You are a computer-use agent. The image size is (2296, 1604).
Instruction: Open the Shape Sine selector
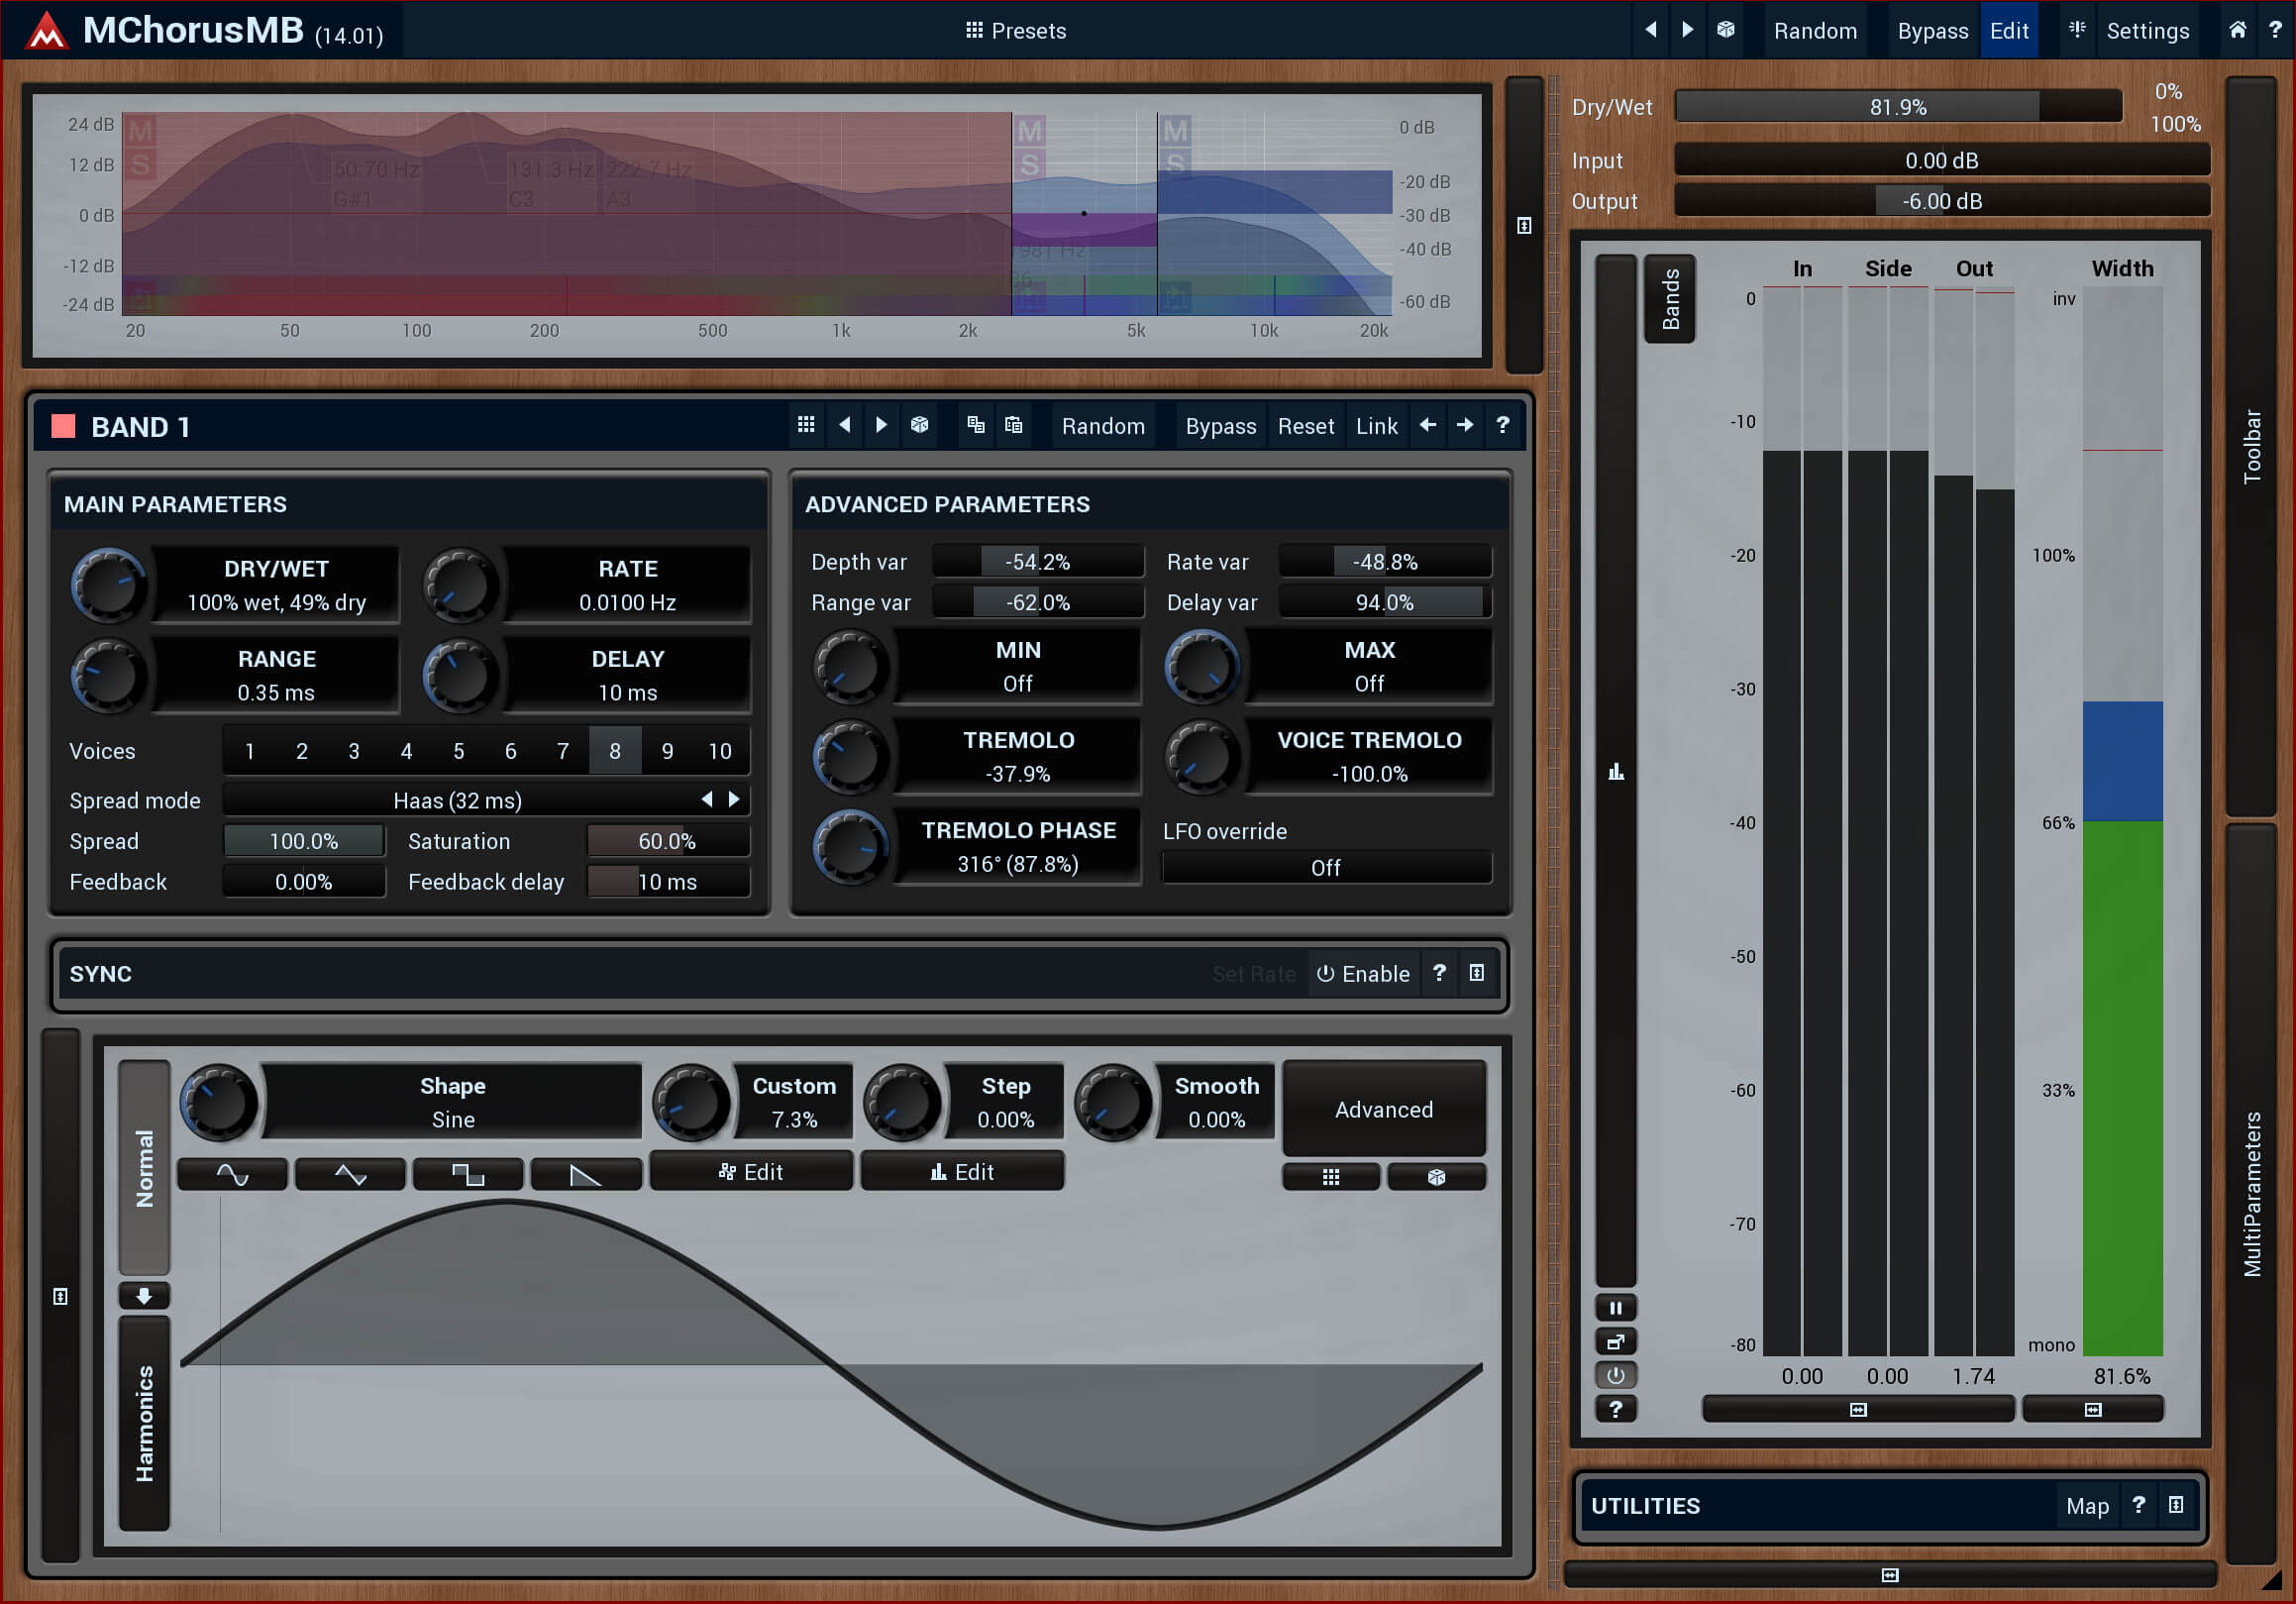point(453,1102)
